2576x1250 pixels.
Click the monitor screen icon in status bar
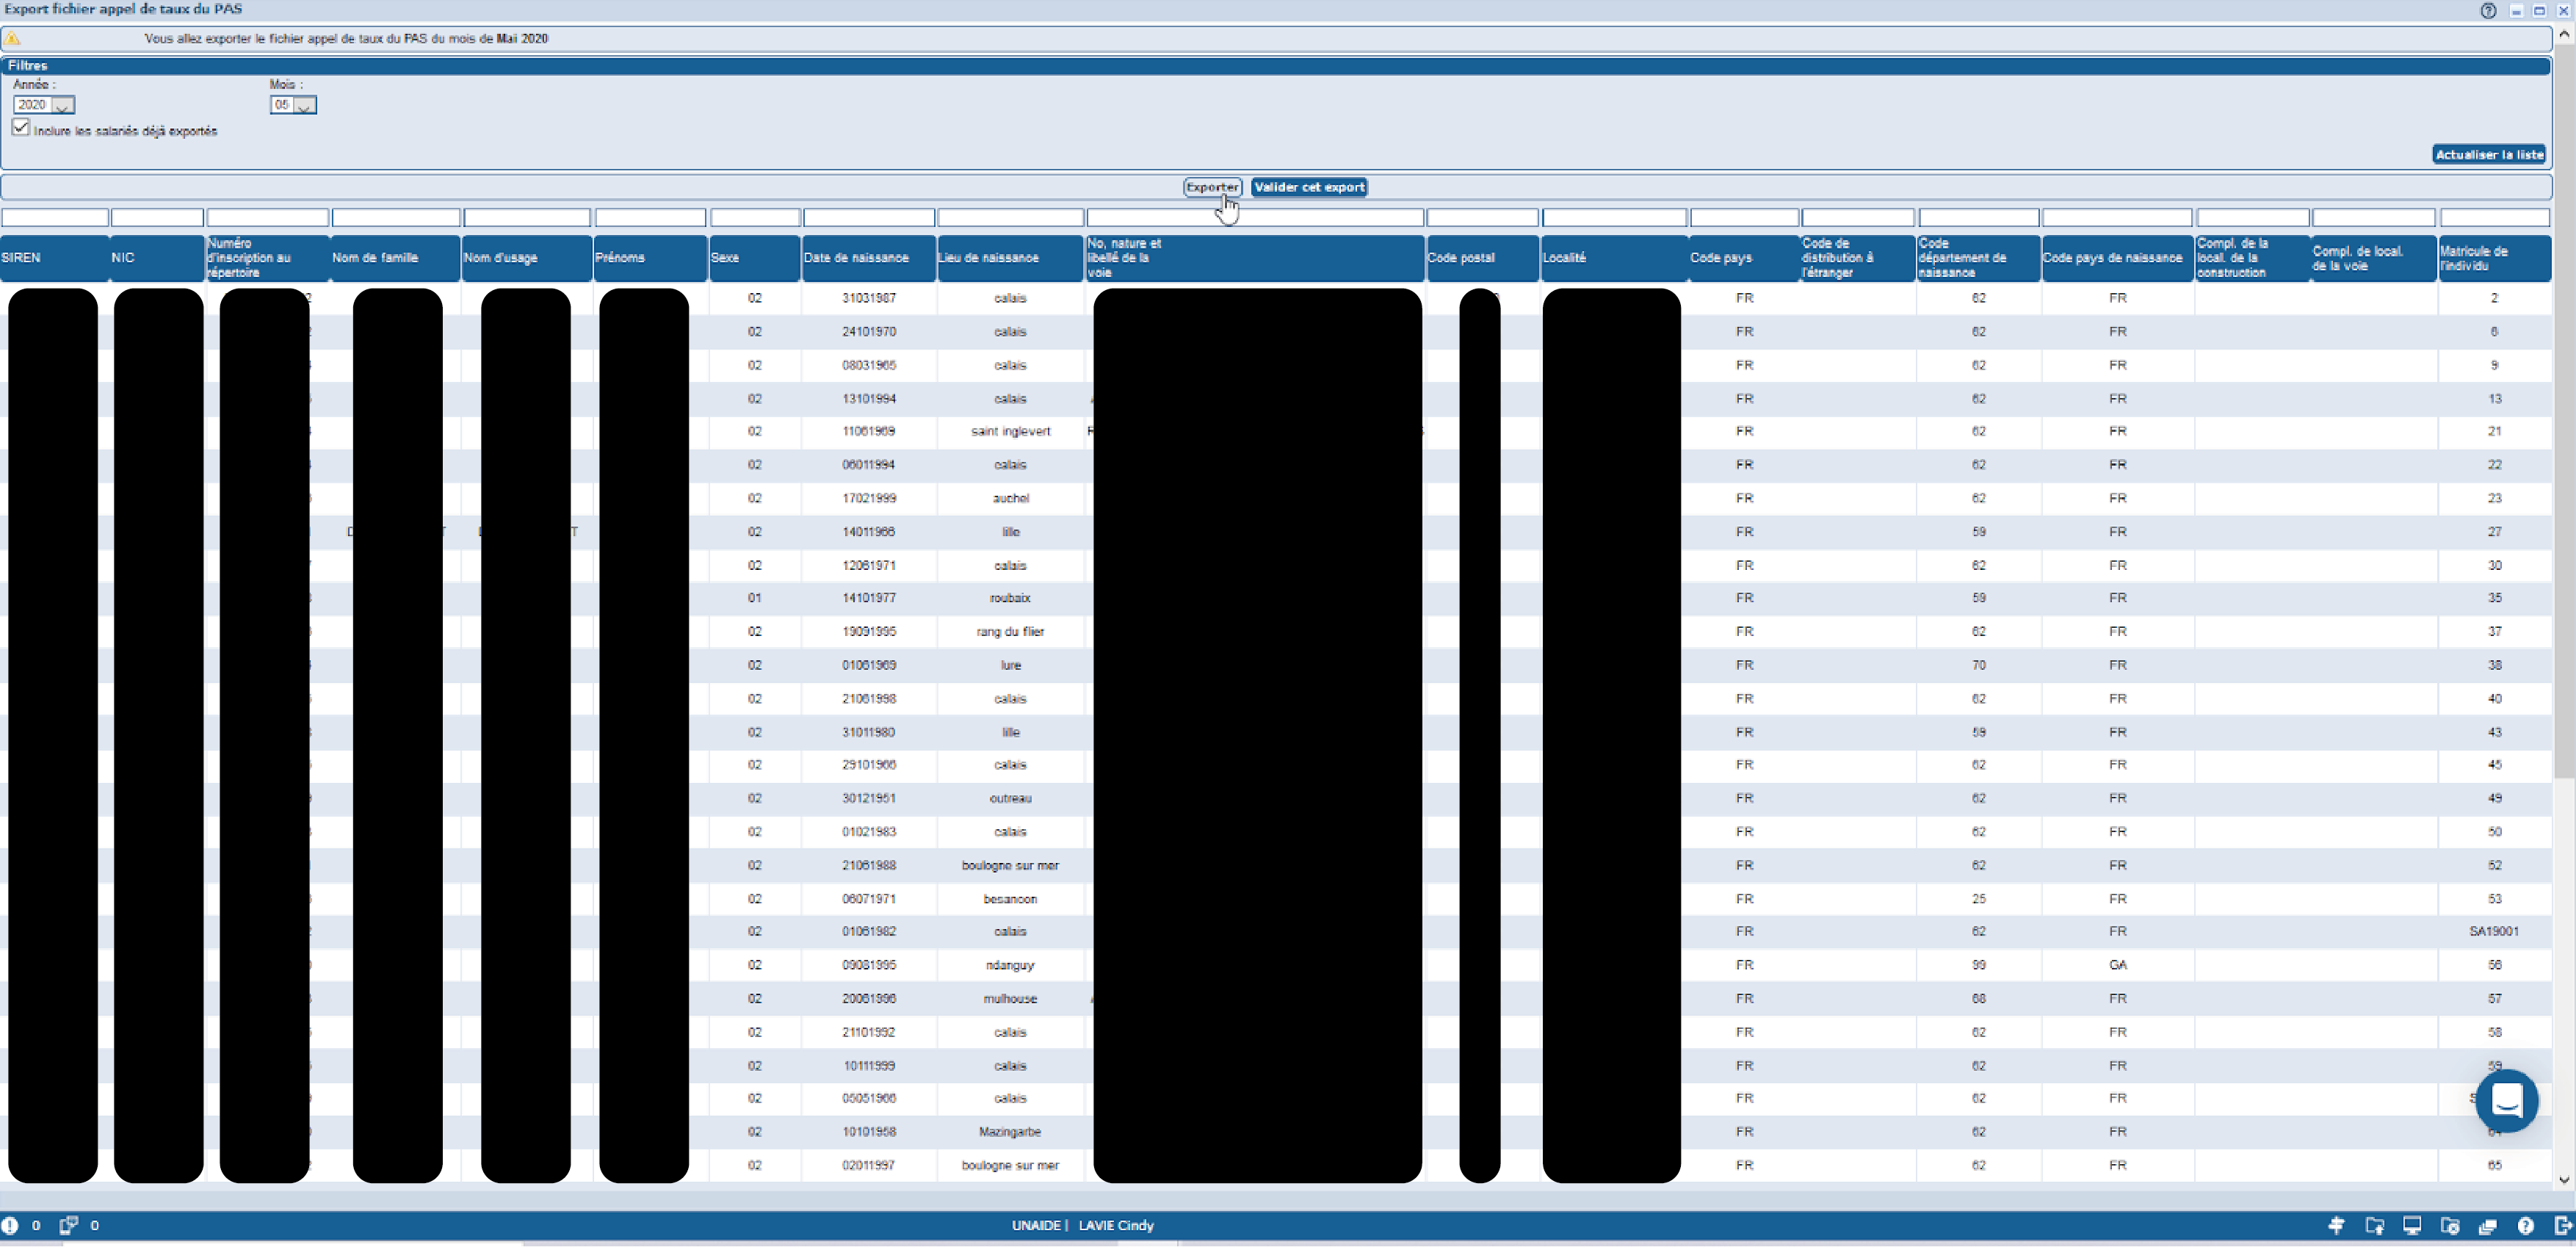point(2412,1225)
